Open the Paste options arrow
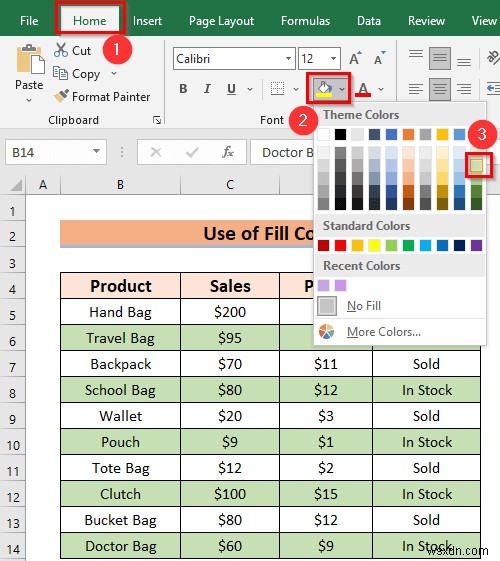Image resolution: width=500 pixels, height=561 pixels. pyautogui.click(x=29, y=101)
